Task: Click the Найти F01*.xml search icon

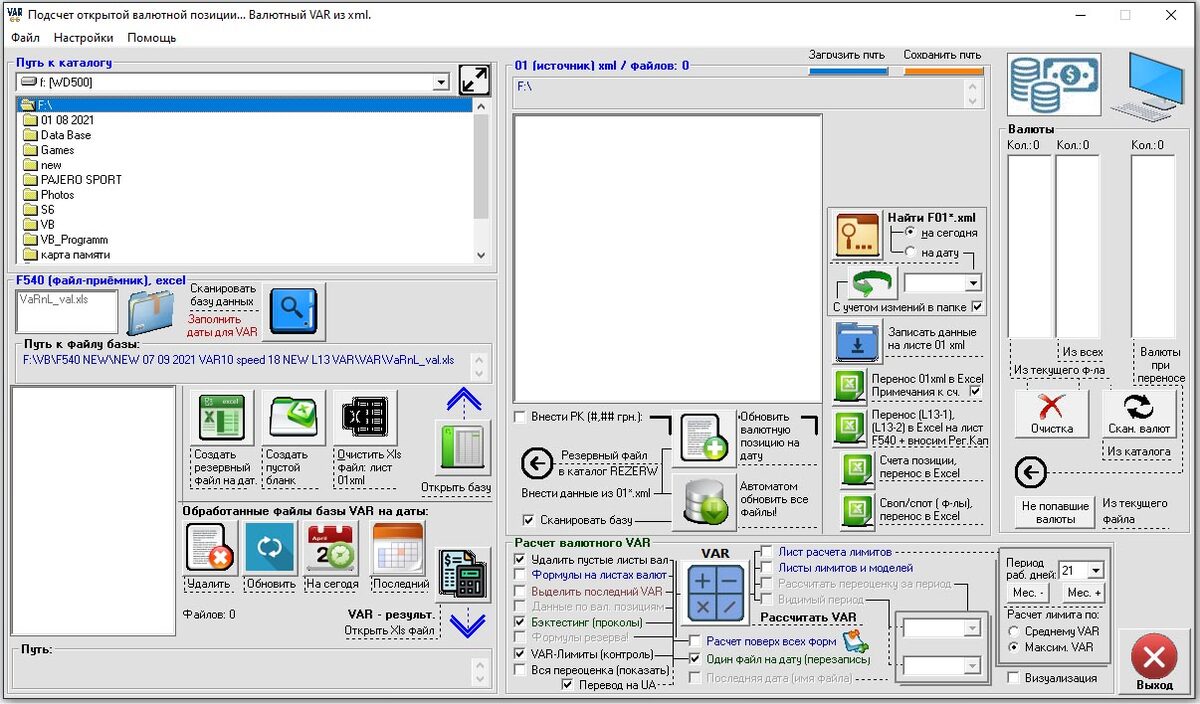Action: click(858, 235)
